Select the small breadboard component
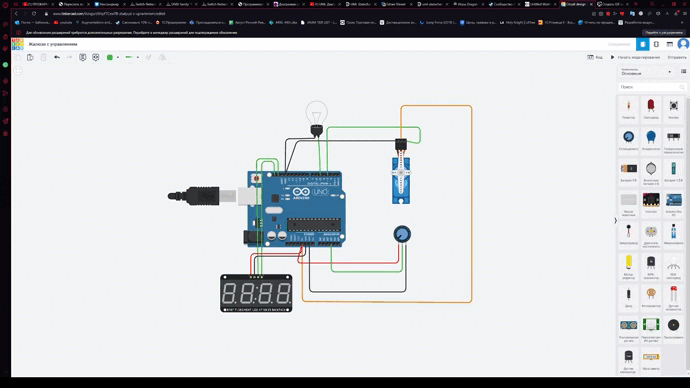Image resolution: width=690 pixels, height=388 pixels. point(628,203)
